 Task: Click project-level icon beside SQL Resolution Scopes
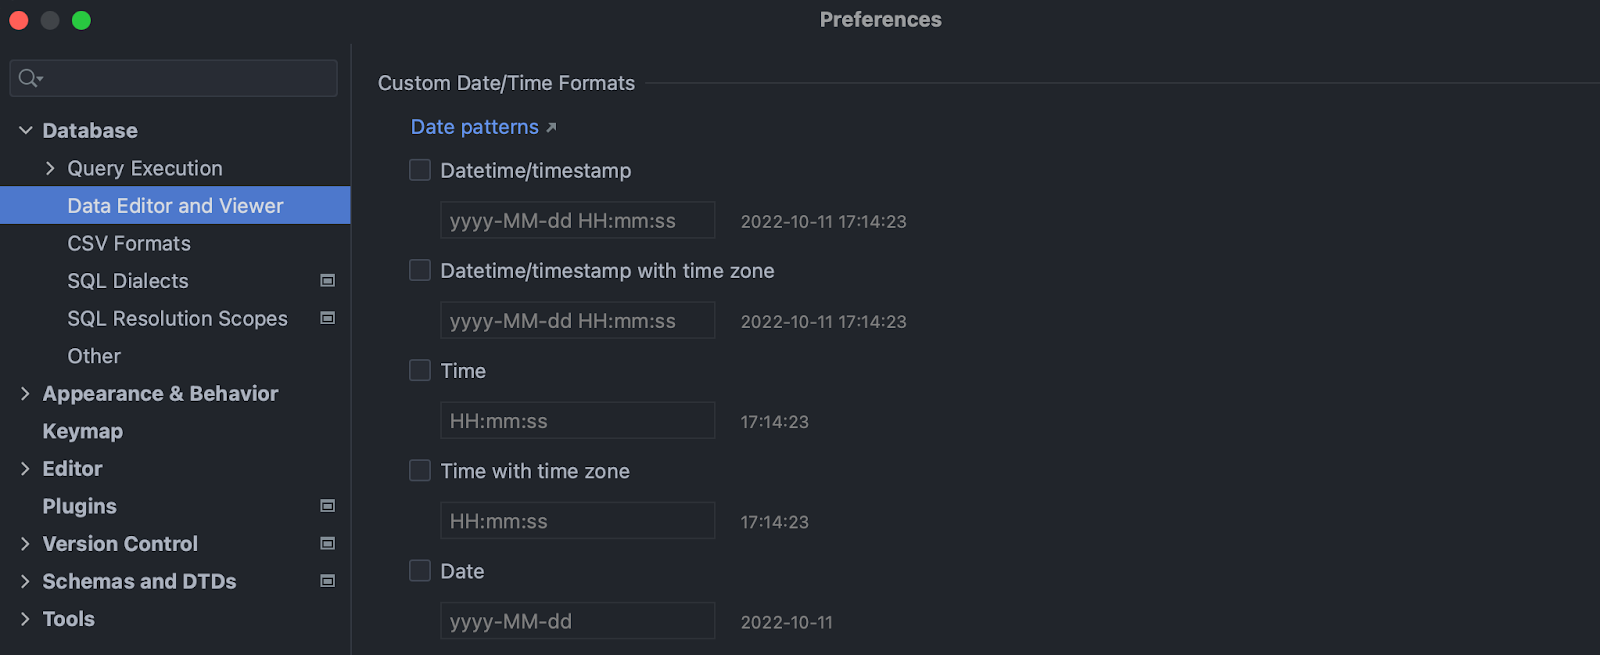coord(327,318)
